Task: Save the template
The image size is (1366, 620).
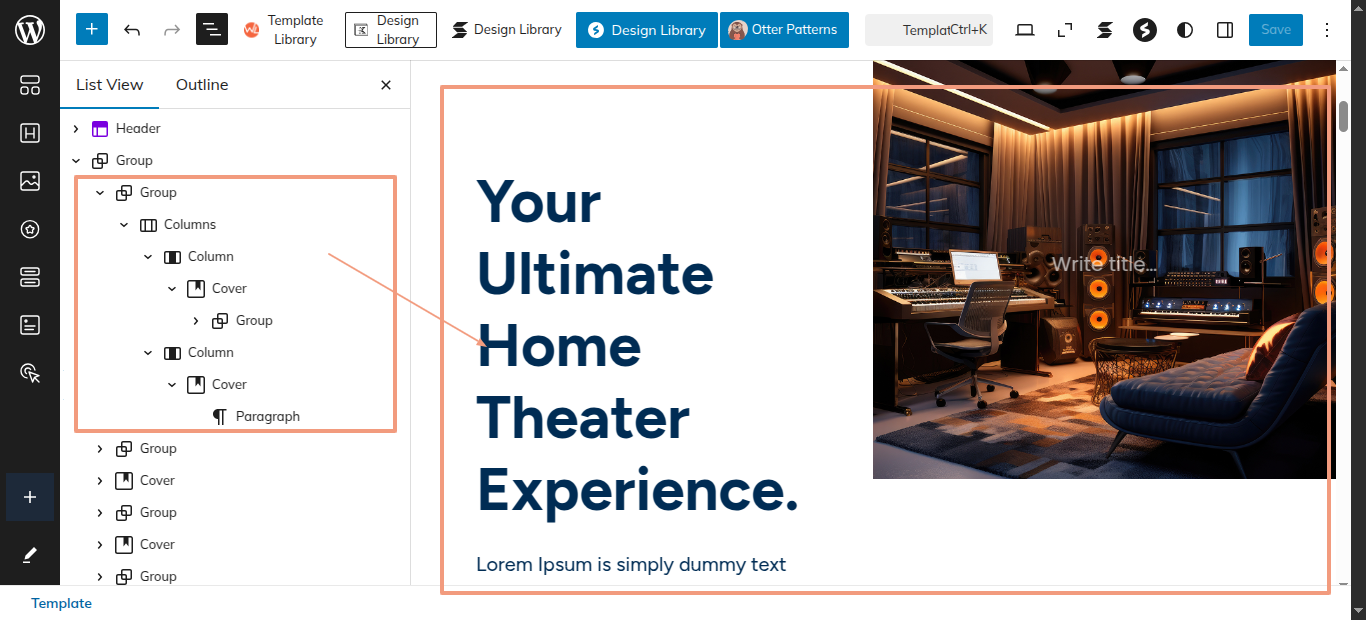Action: pos(1276,30)
